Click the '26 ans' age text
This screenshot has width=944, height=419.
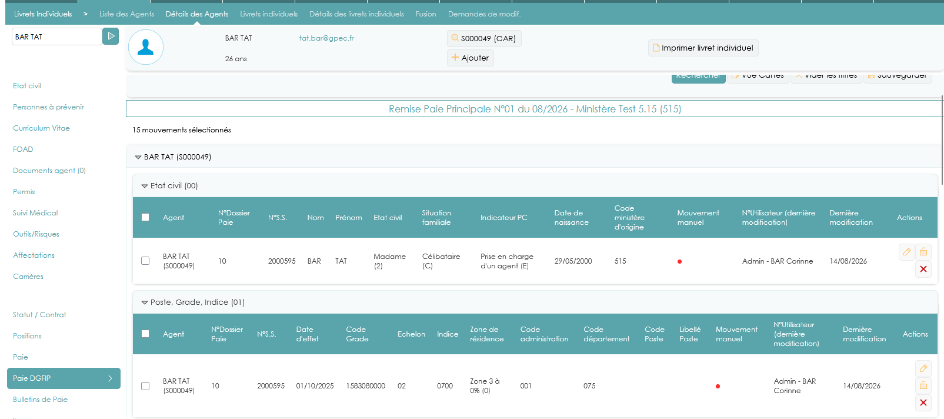click(x=236, y=58)
